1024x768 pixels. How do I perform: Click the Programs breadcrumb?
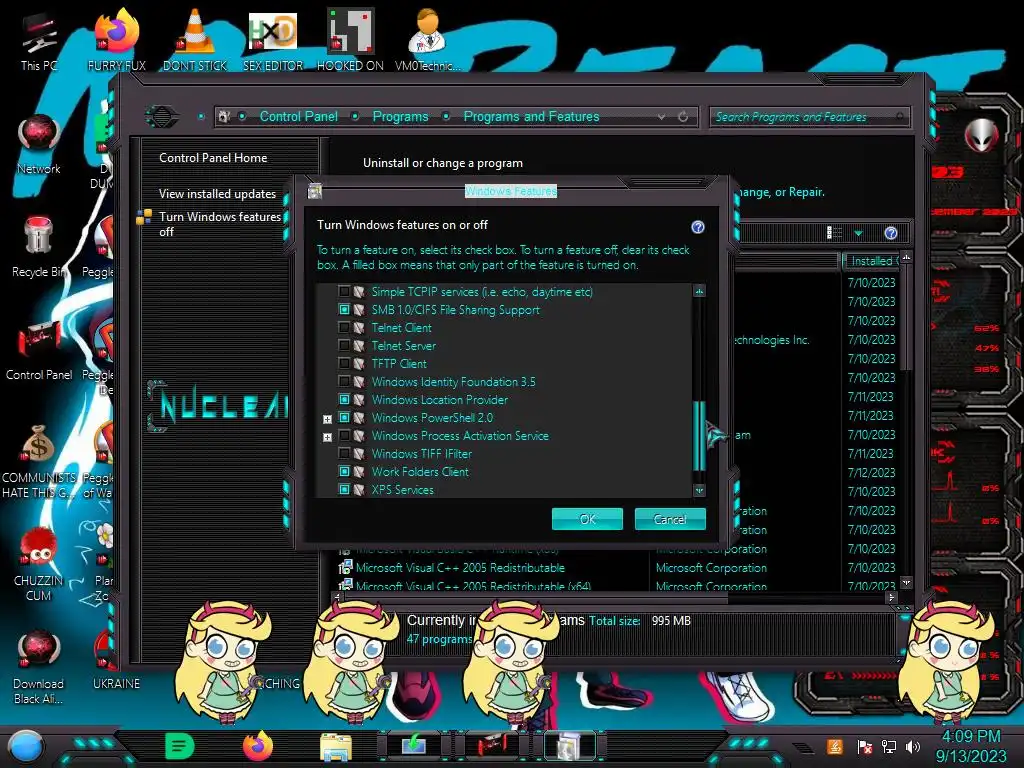[x=400, y=116]
